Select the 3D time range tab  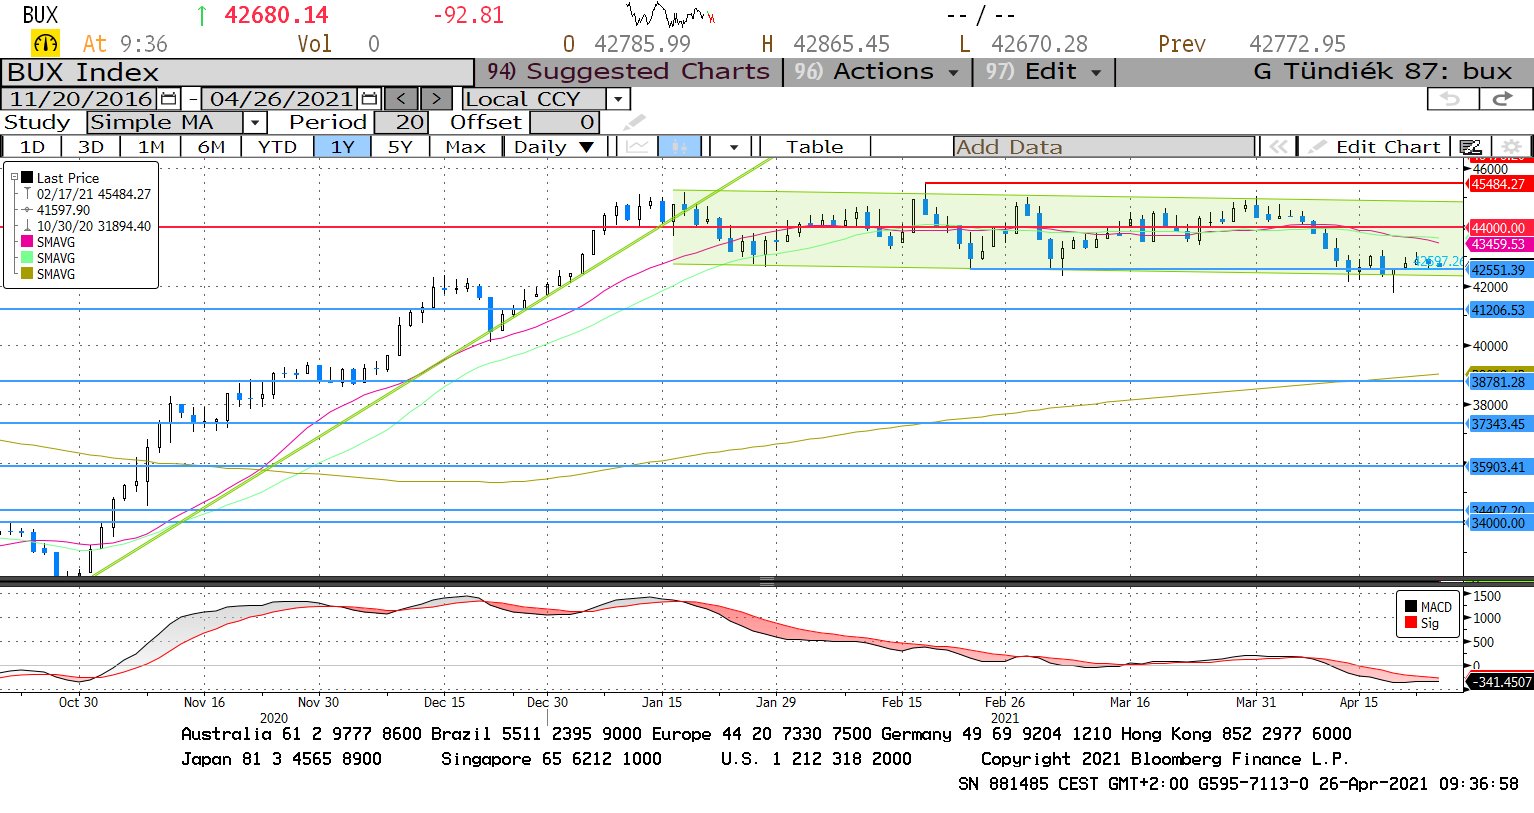pos(91,147)
